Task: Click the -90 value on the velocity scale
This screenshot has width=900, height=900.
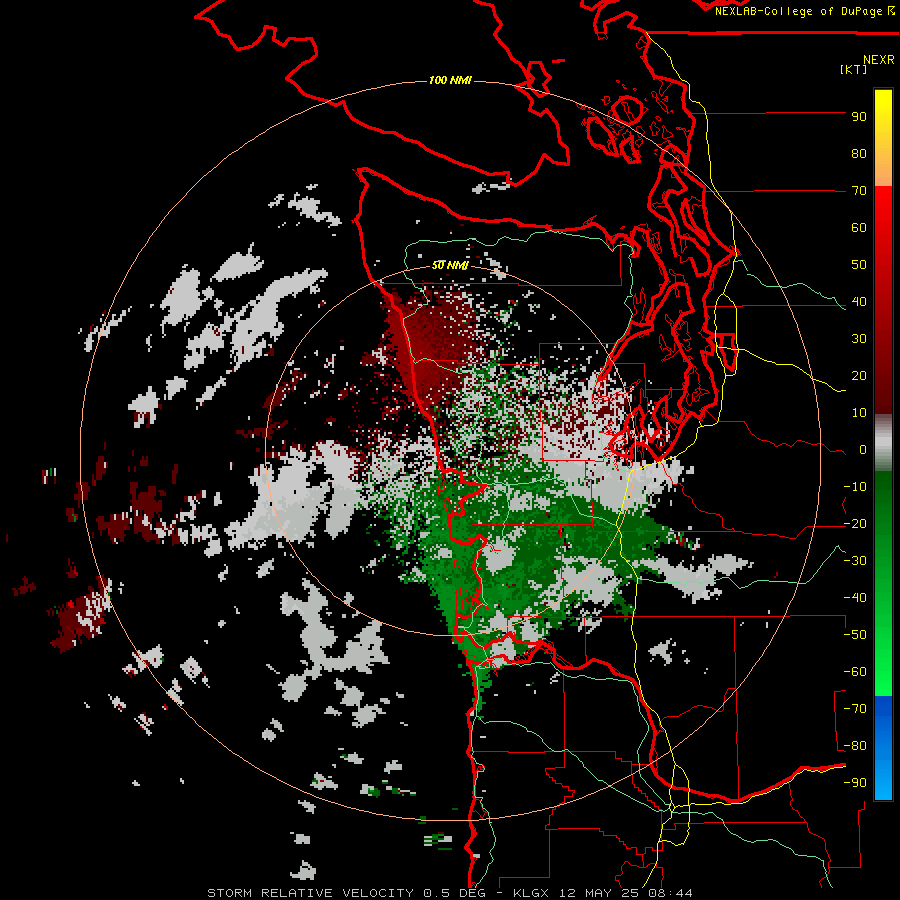Action: click(855, 783)
